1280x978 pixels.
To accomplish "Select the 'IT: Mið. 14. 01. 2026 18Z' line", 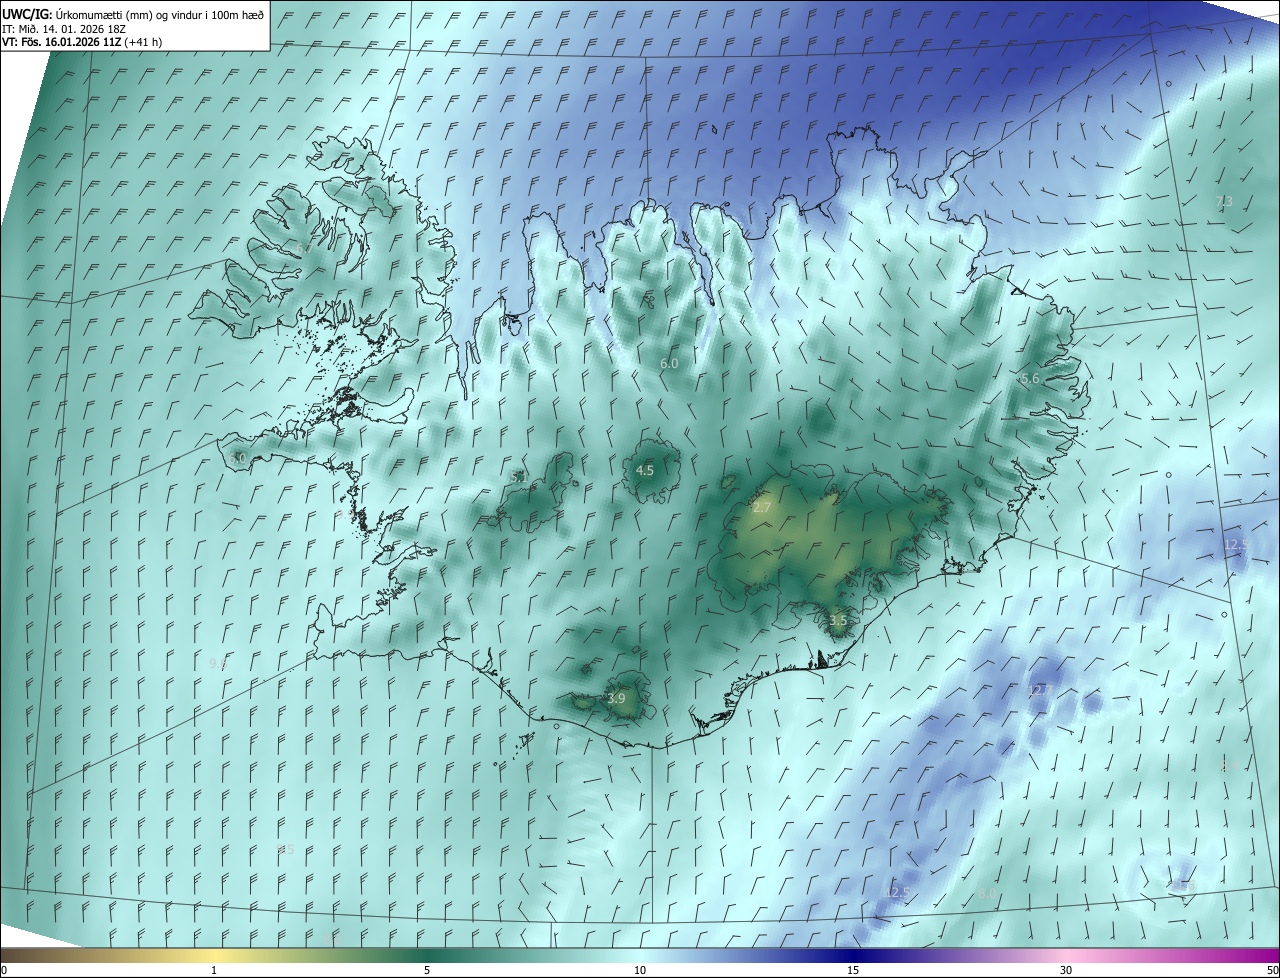I will pyautogui.click(x=62, y=28).
